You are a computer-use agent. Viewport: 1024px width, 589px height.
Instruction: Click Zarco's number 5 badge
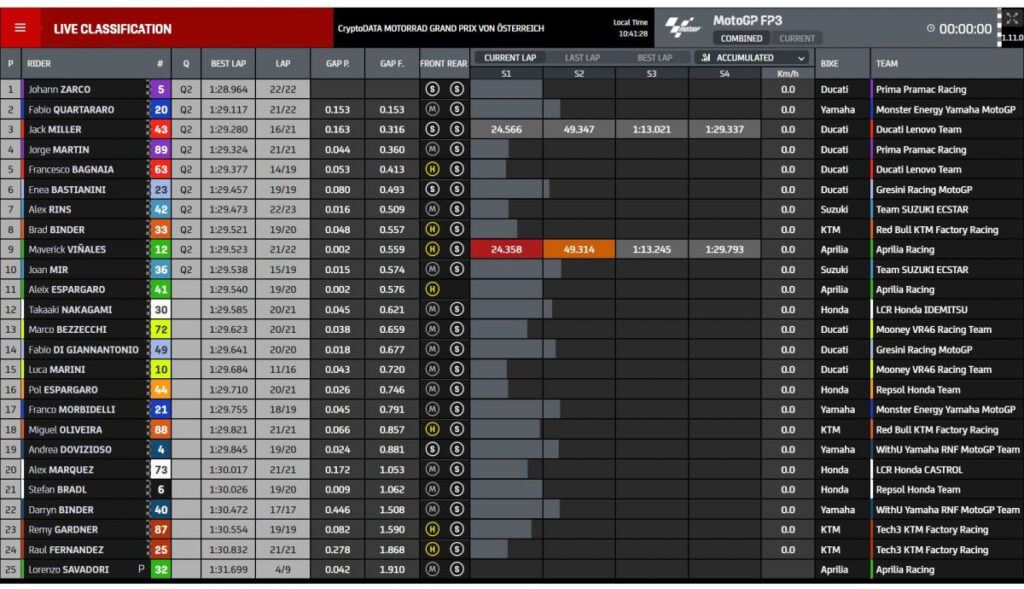click(161, 89)
